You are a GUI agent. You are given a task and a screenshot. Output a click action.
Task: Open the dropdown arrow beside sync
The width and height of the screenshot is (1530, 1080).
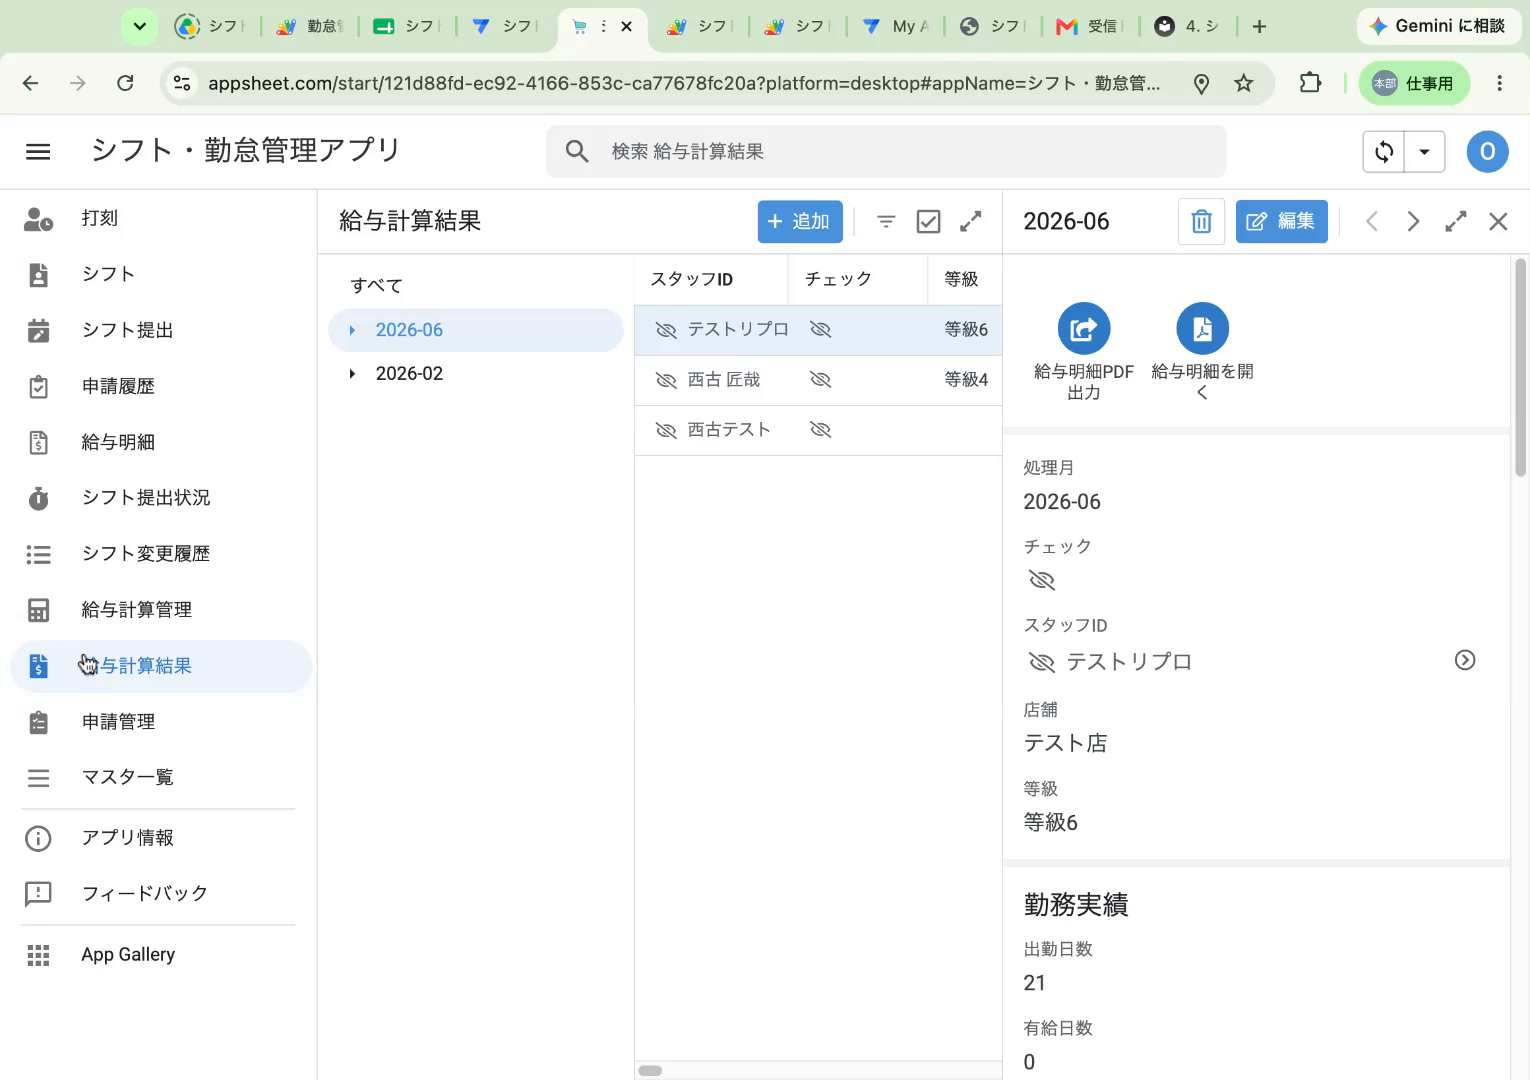(1425, 152)
